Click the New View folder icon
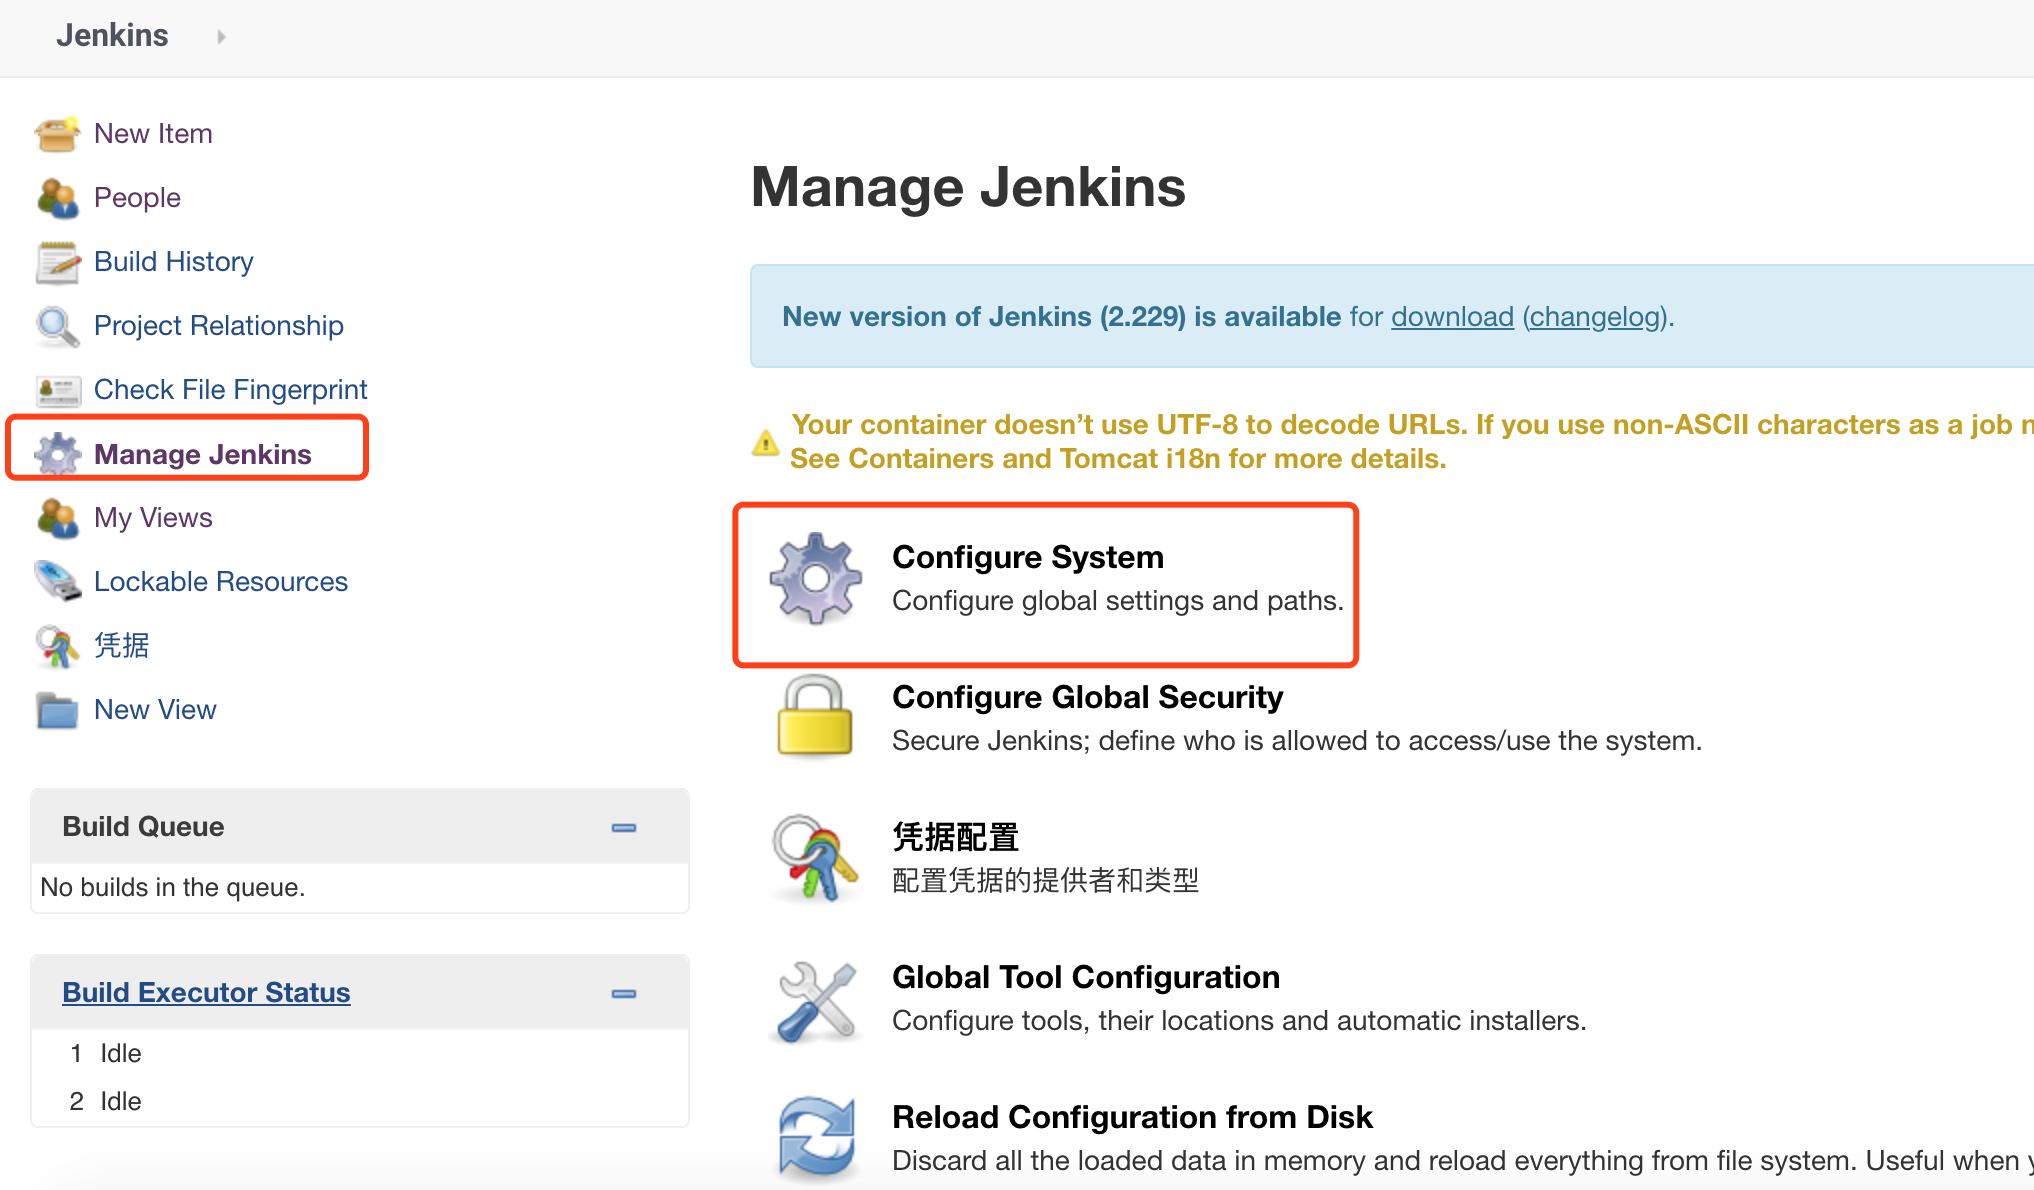This screenshot has width=2034, height=1190. (x=57, y=710)
